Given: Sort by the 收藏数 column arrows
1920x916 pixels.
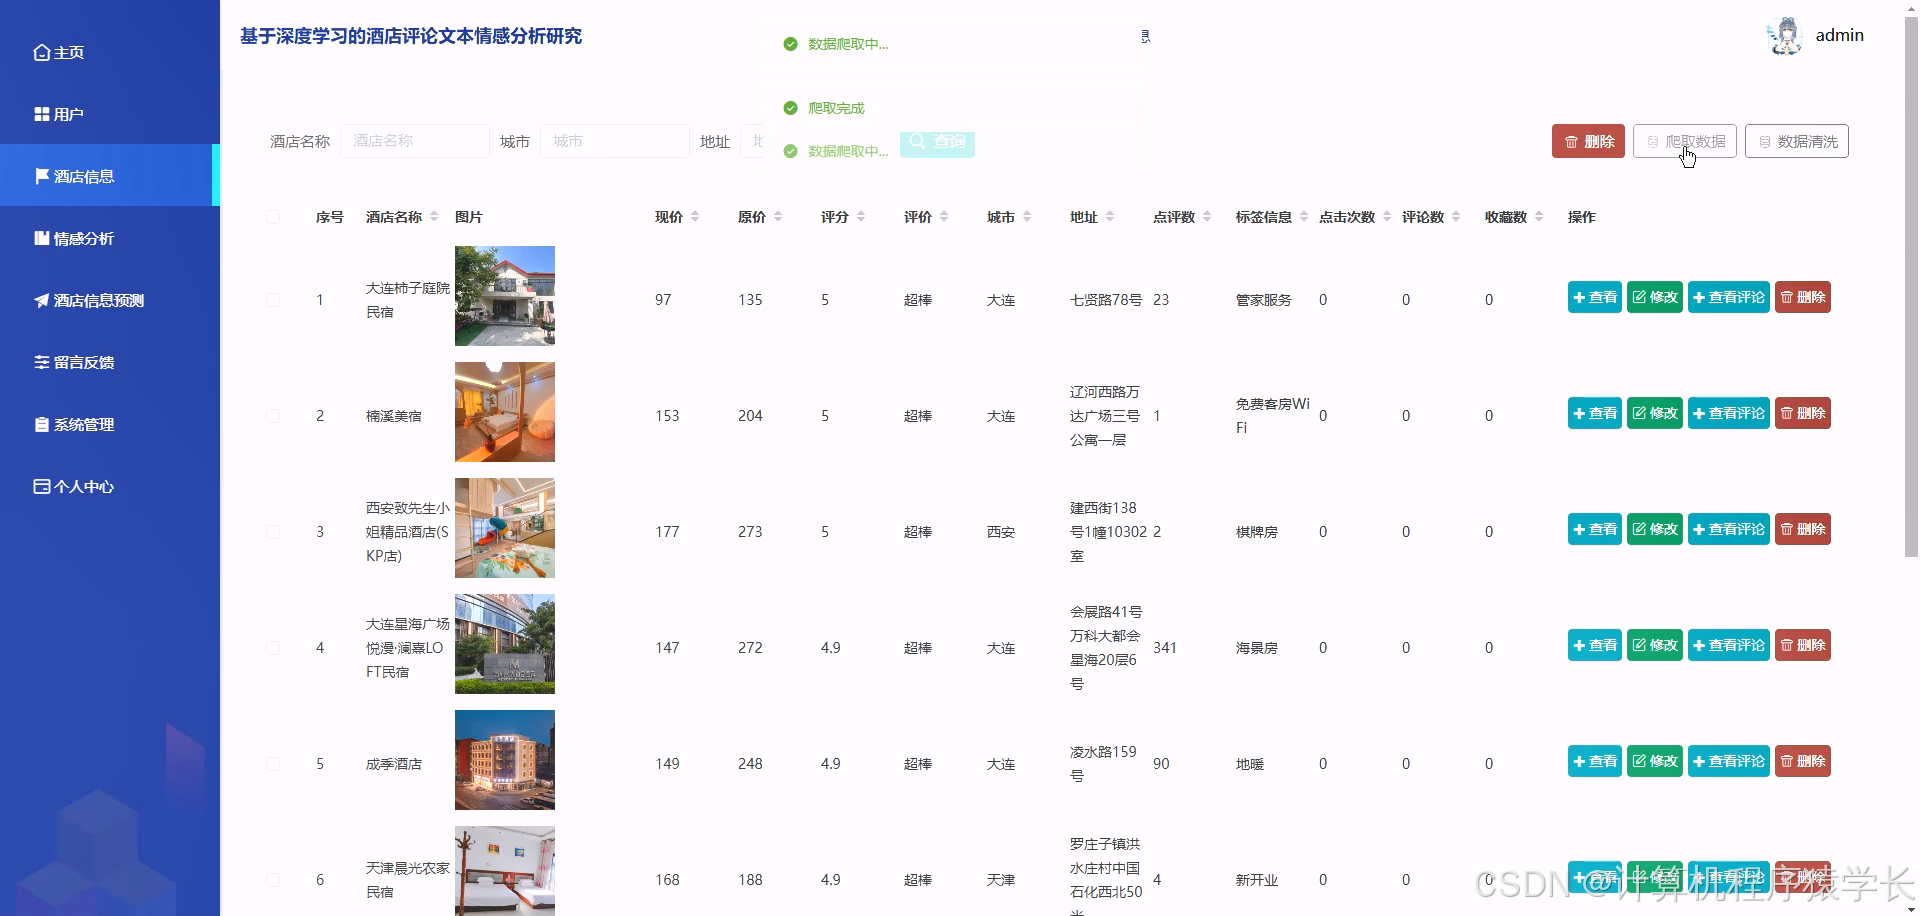Looking at the screenshot, I should 1539,217.
